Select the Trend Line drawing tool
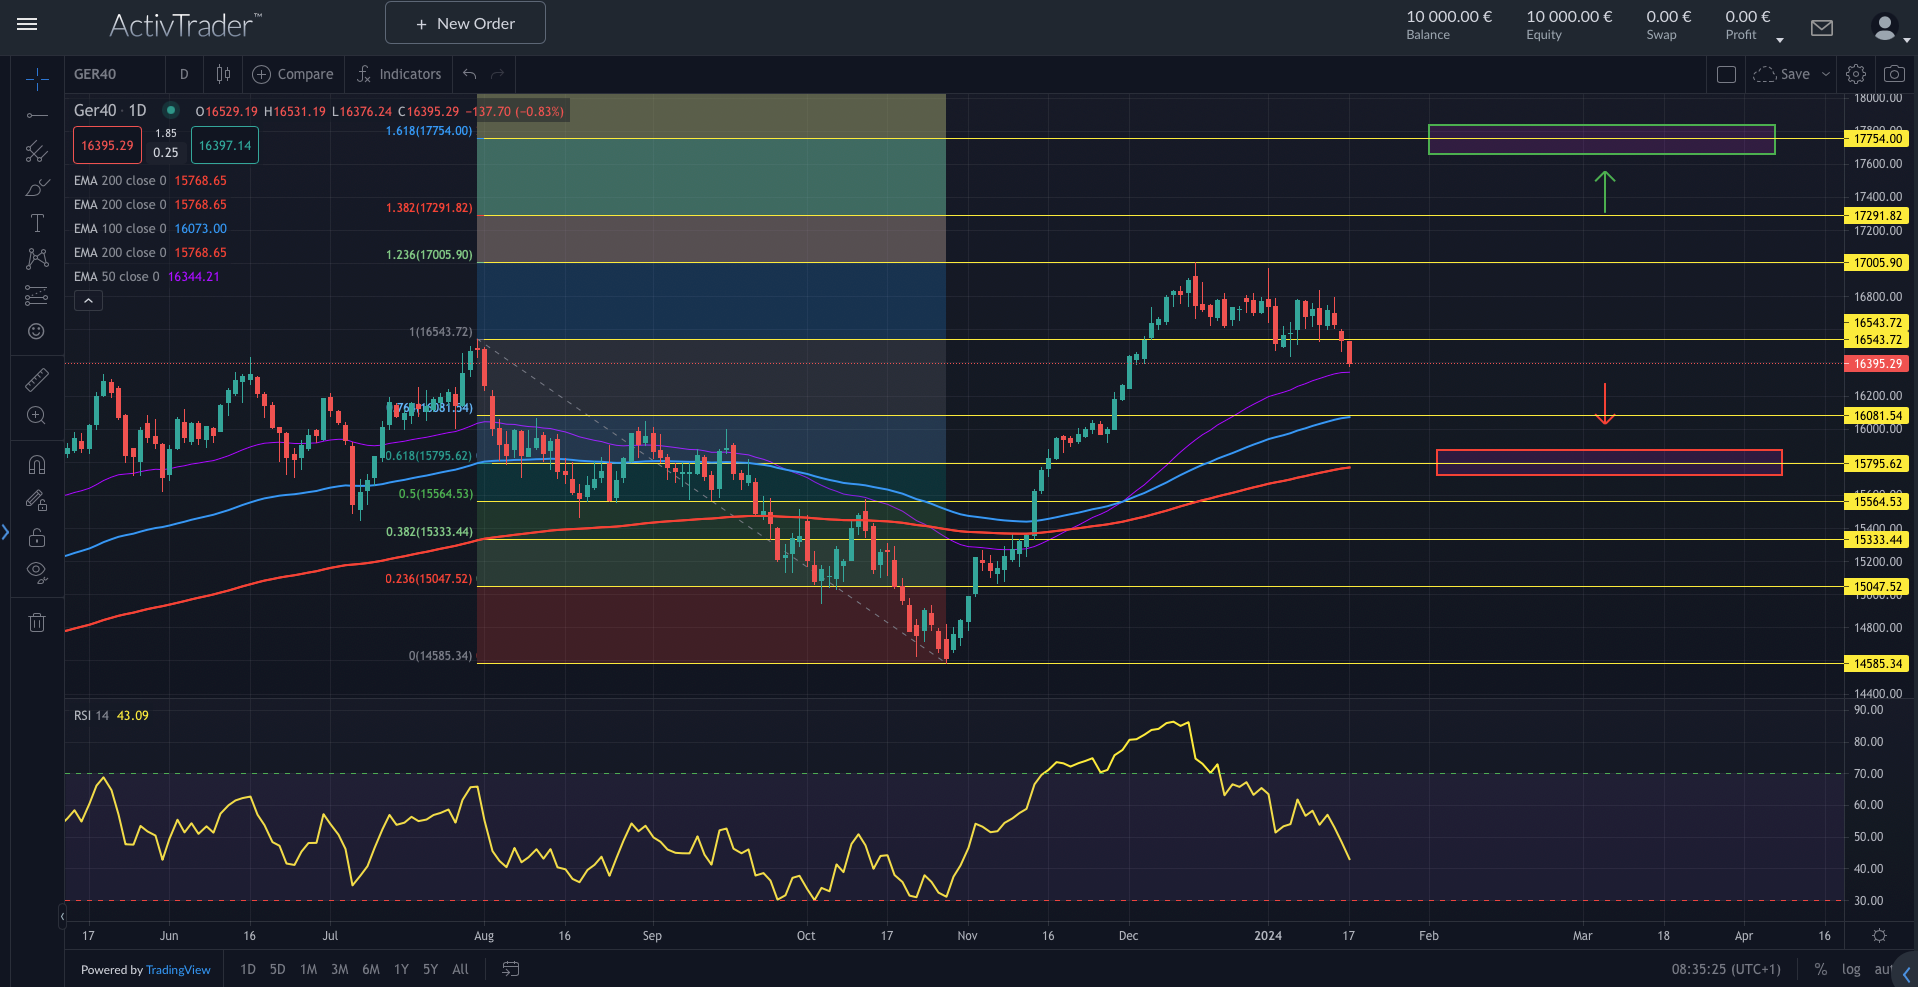This screenshot has height=987, width=1918. point(37,115)
